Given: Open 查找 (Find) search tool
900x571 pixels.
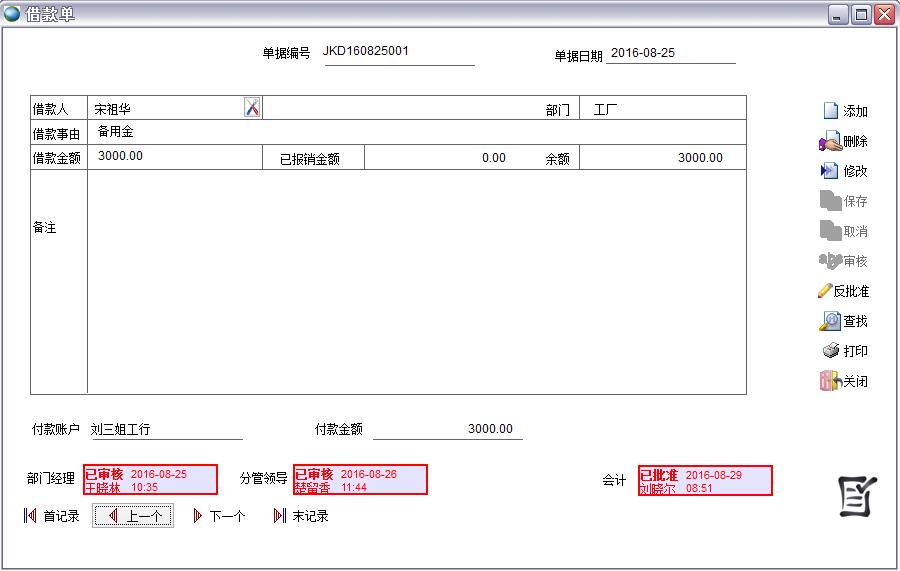Looking at the screenshot, I should click(830, 321).
